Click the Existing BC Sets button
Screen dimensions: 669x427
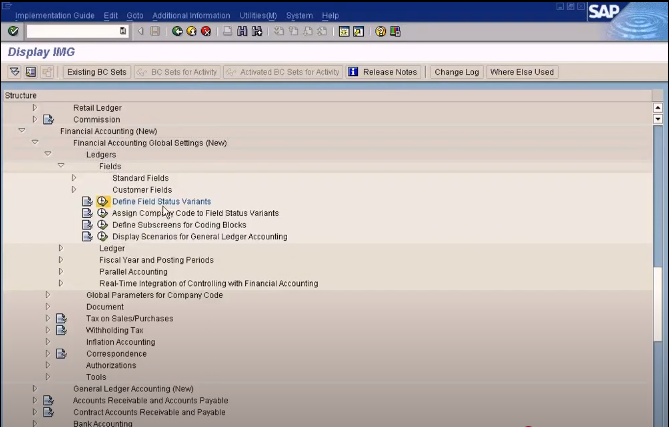click(x=97, y=72)
